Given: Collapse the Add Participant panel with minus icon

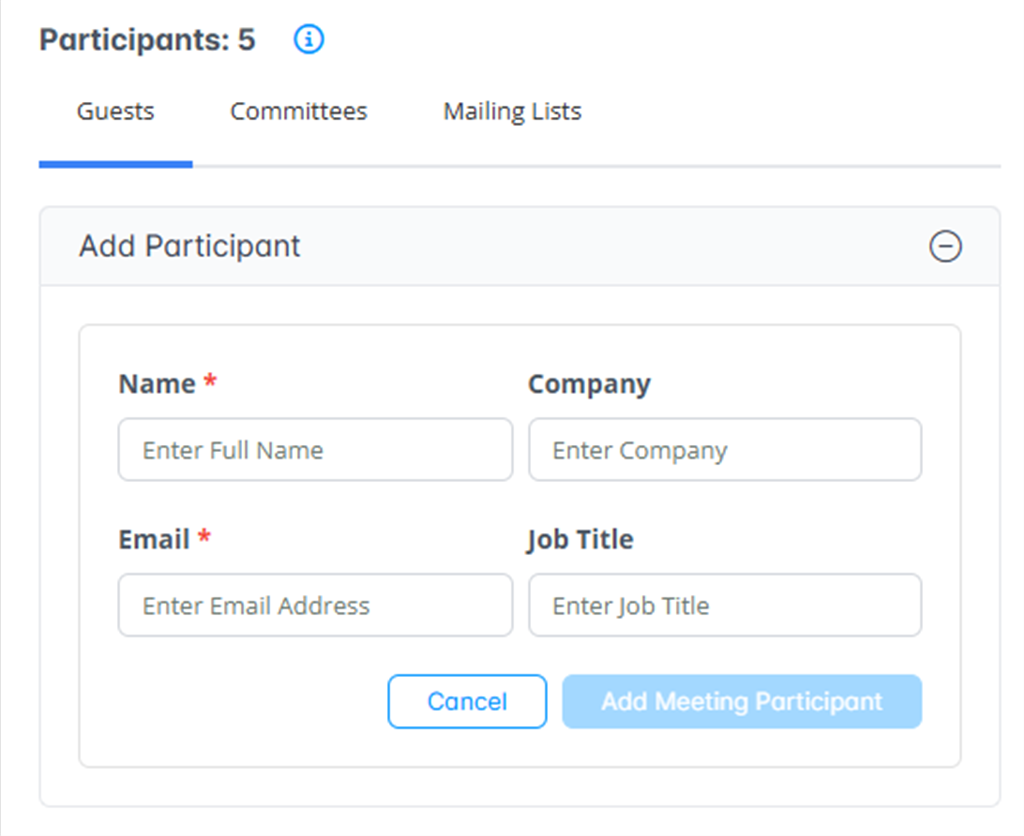Looking at the screenshot, I should coord(945,246).
